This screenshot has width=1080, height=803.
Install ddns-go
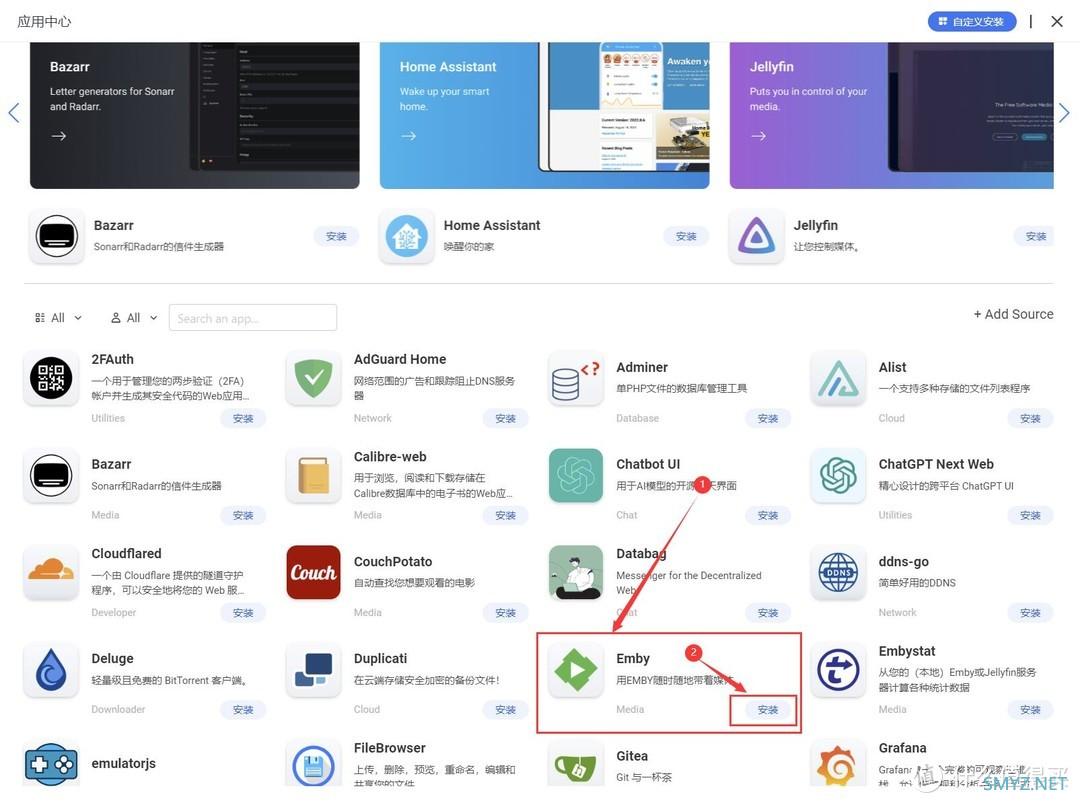[1030, 612]
